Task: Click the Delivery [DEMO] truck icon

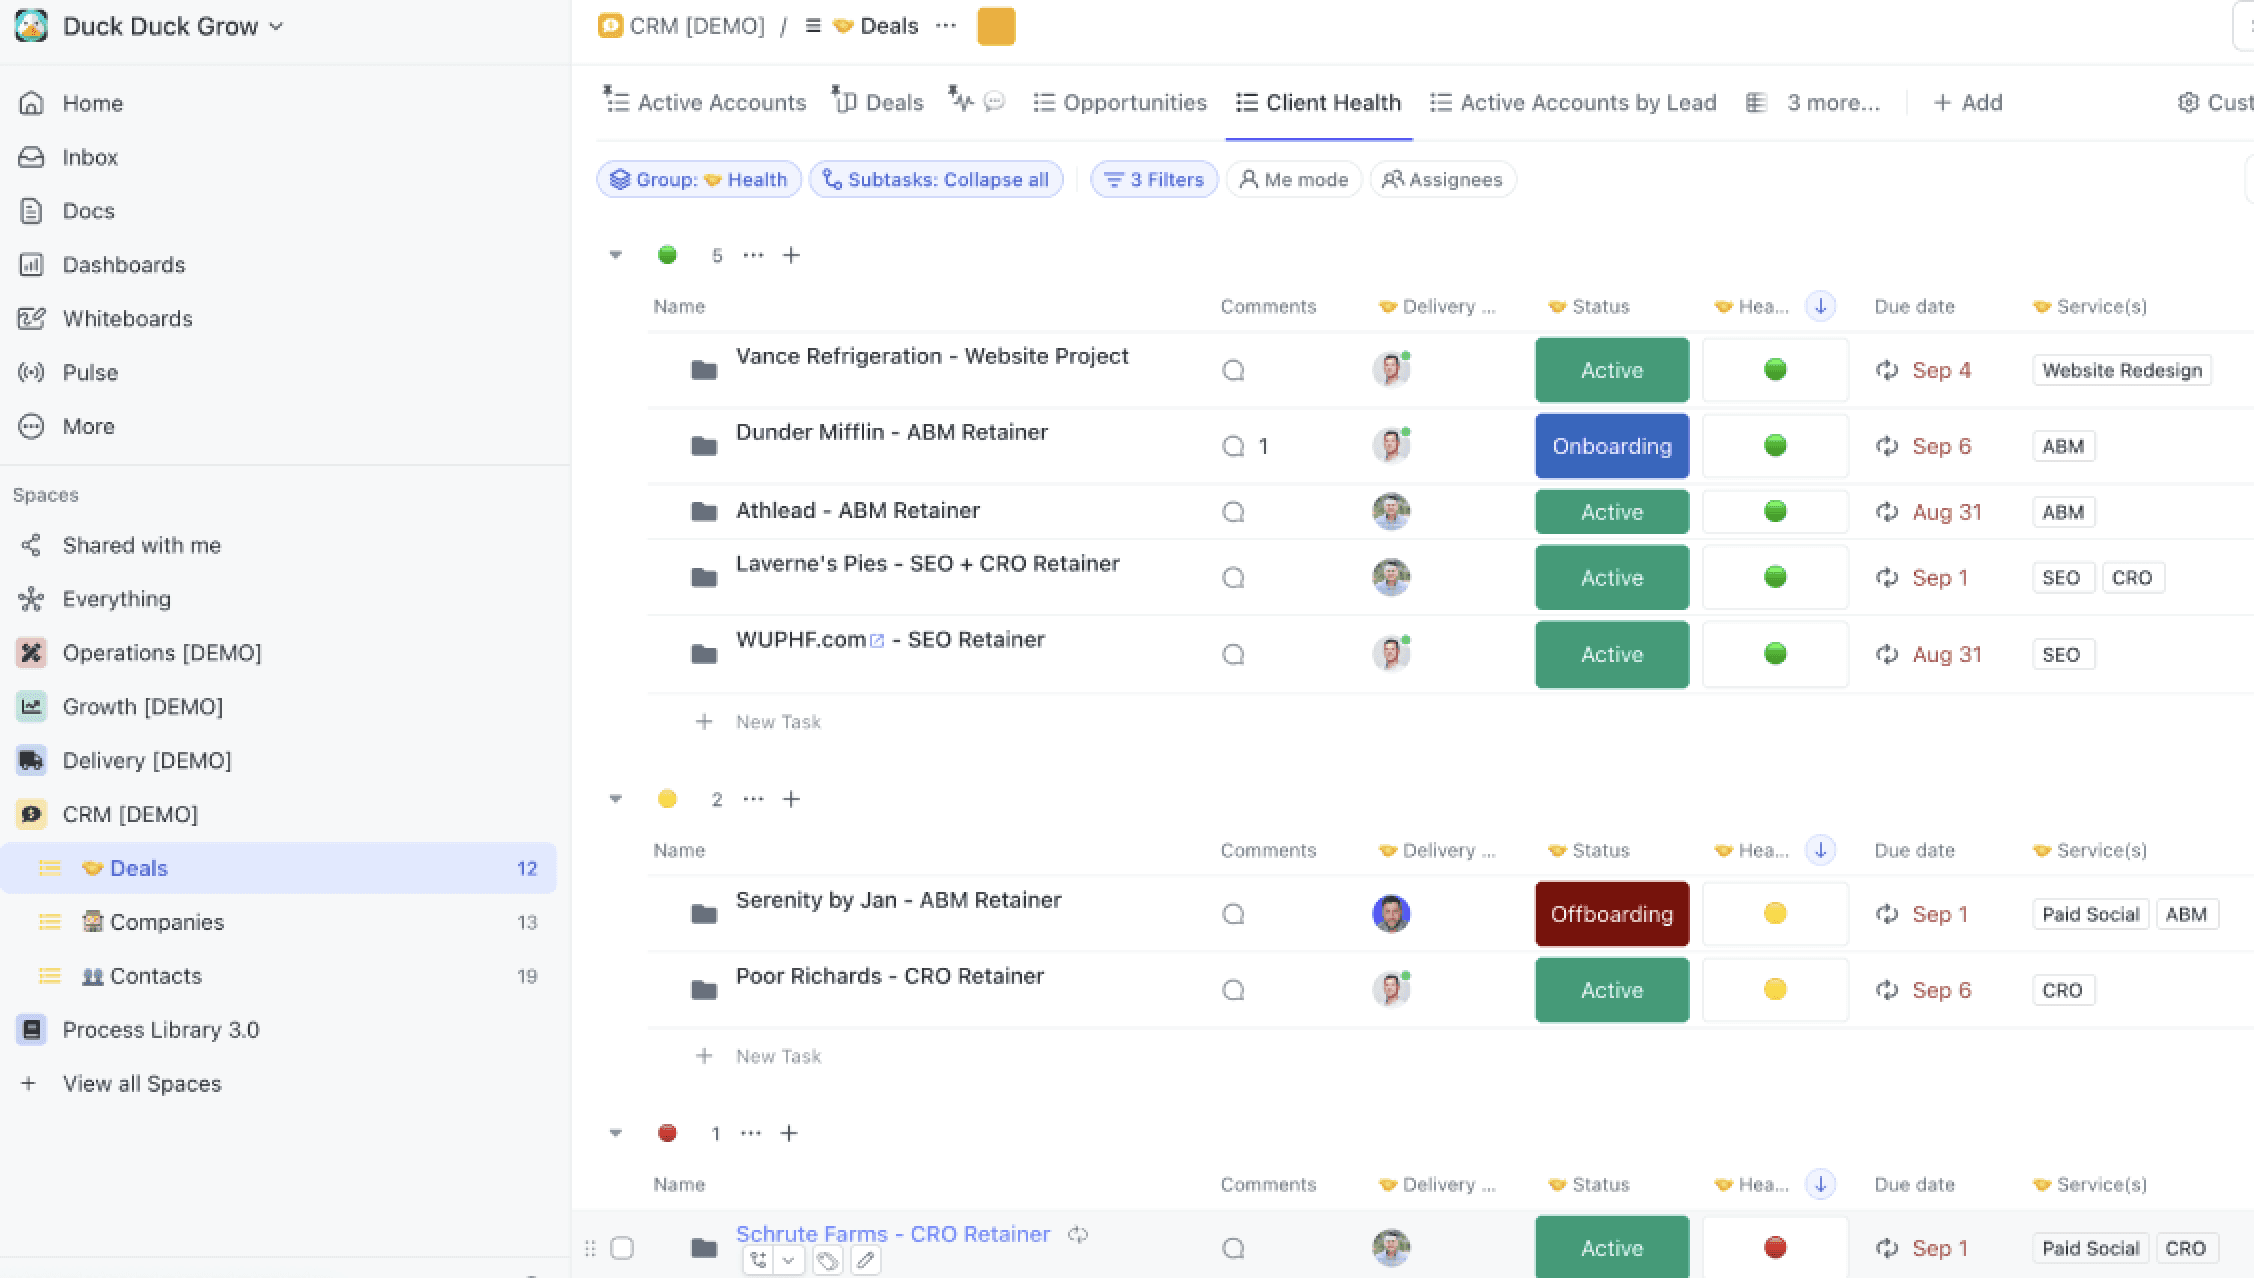Action: (31, 761)
